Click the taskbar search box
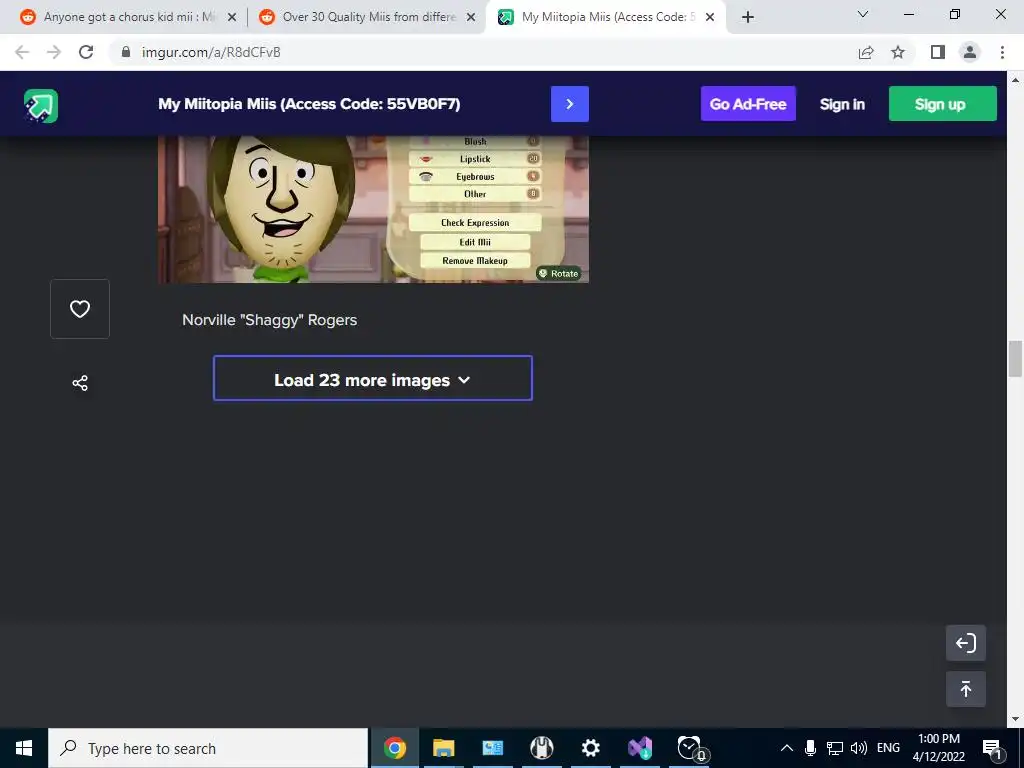This screenshot has height=768, width=1024. pyautogui.click(x=208, y=748)
